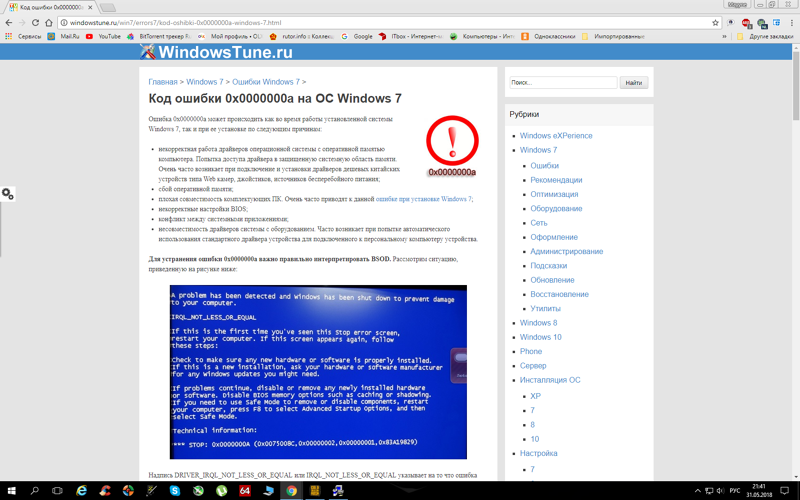Open the Одноклассники bookmark

point(548,36)
